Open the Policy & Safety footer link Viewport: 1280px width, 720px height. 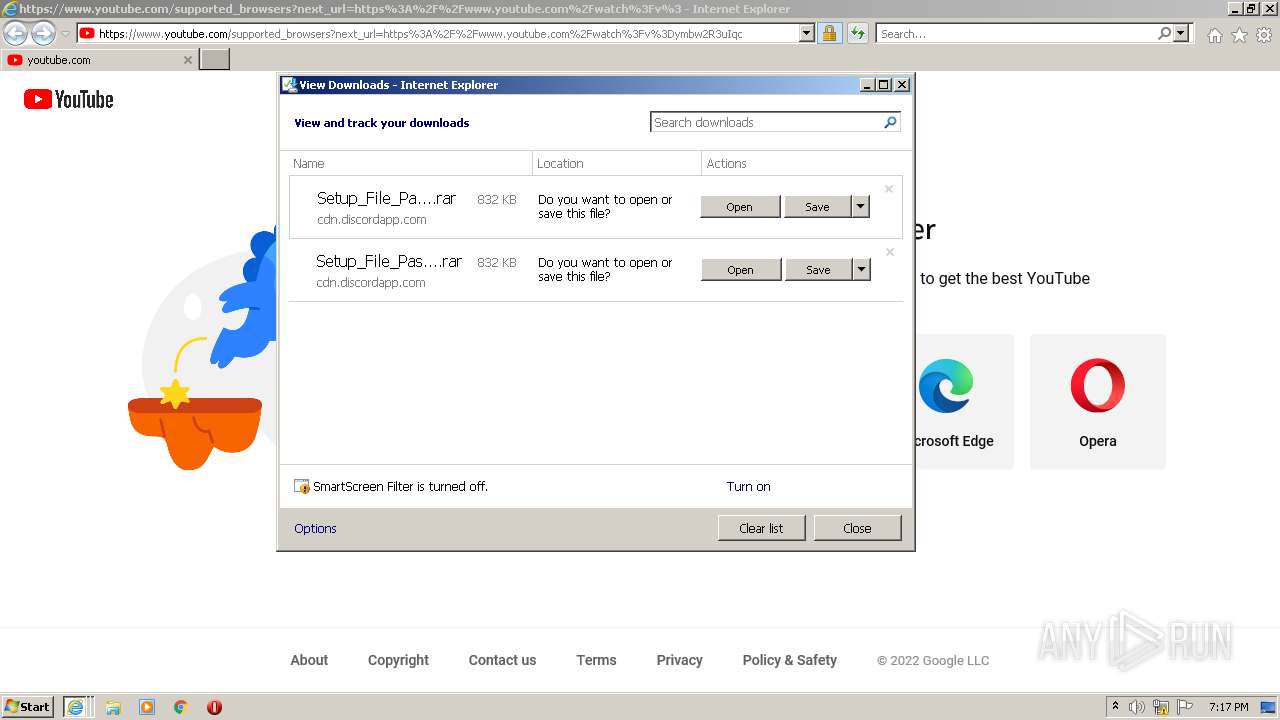[790, 660]
